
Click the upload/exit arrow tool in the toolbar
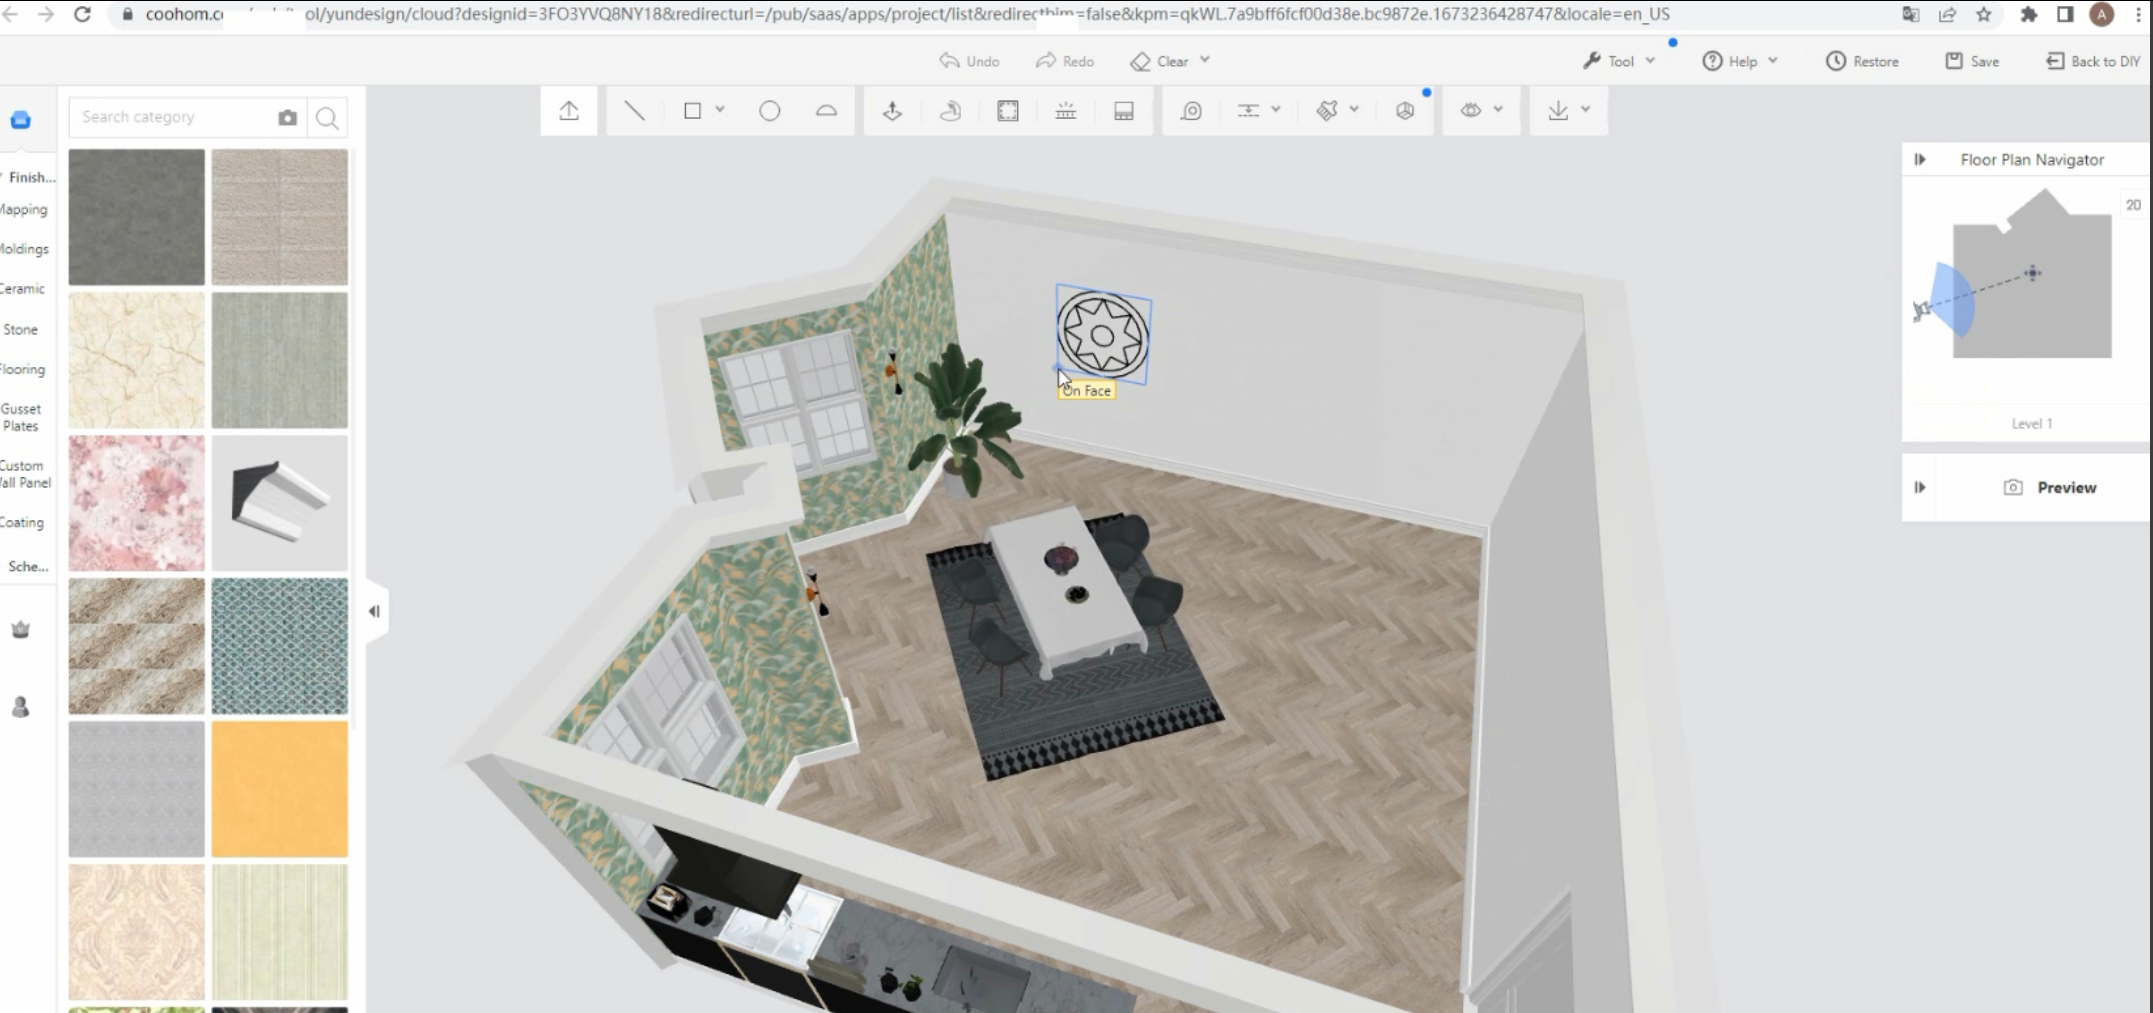pos(569,111)
